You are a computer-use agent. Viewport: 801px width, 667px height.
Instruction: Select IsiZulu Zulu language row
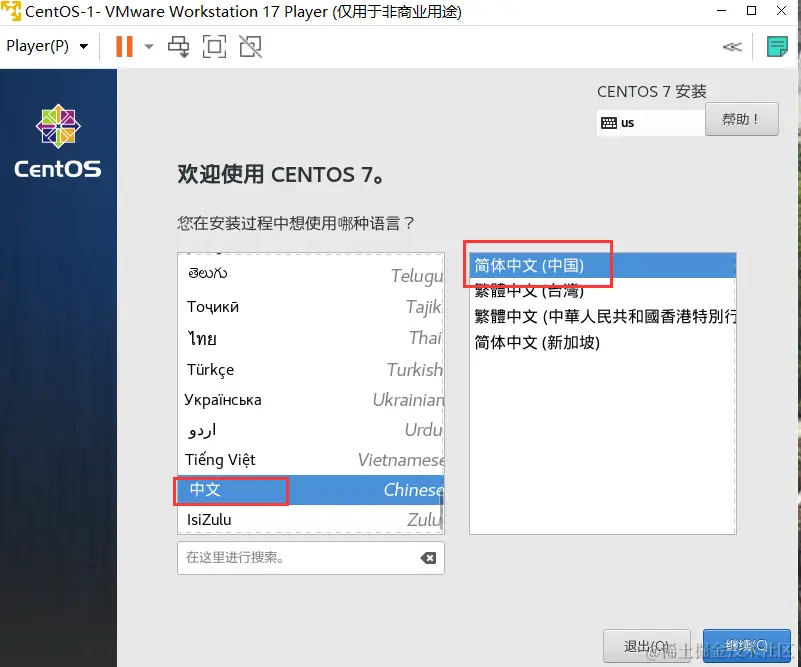[311, 519]
